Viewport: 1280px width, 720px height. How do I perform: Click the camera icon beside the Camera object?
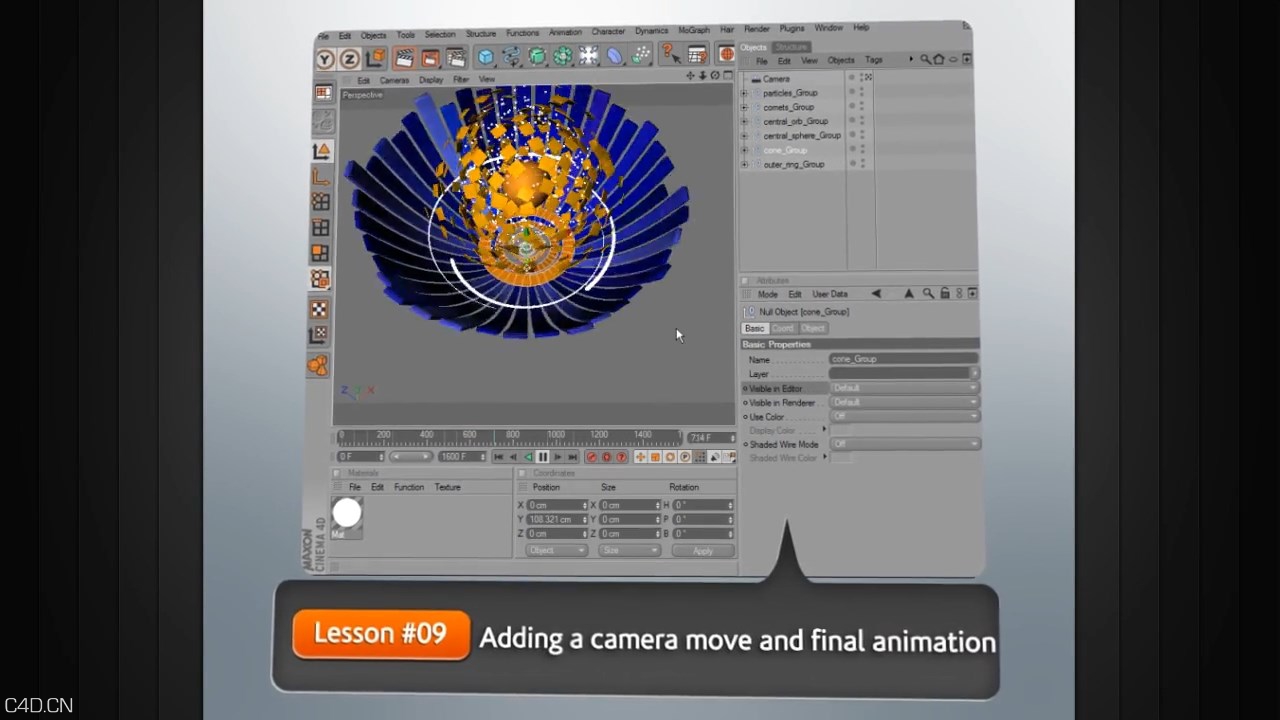point(756,78)
